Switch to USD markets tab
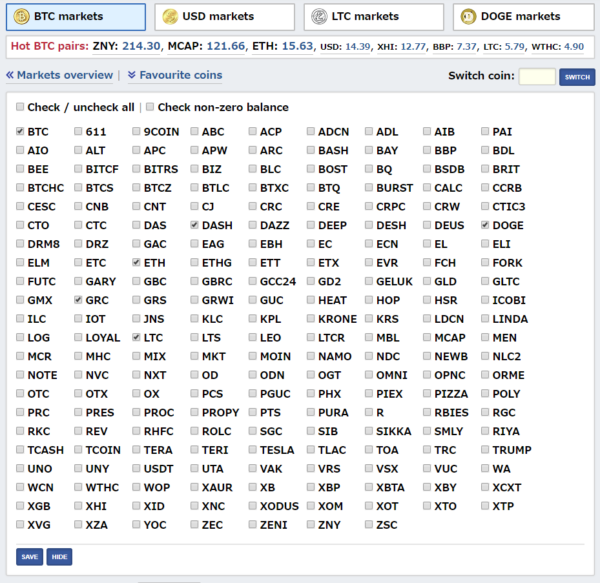 [x=225, y=17]
